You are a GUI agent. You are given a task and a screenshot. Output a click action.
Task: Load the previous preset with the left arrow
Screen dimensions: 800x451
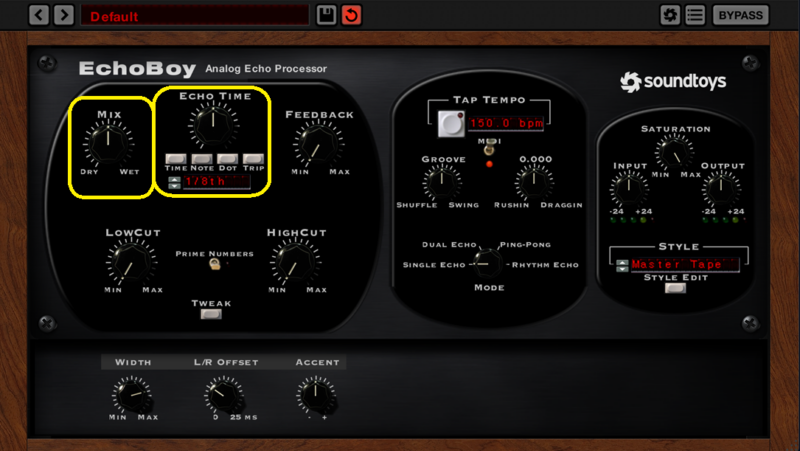[x=39, y=15]
